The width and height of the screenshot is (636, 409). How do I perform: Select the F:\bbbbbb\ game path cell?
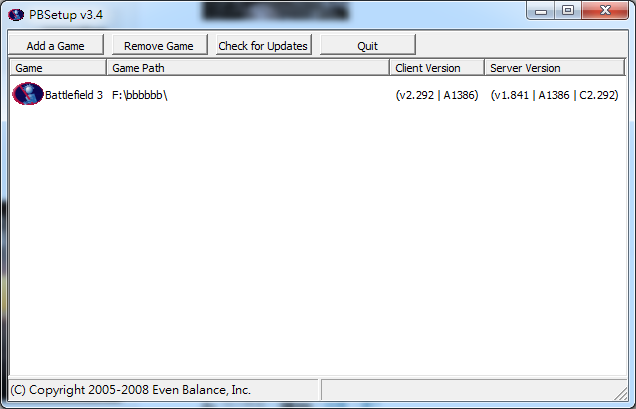point(140,95)
